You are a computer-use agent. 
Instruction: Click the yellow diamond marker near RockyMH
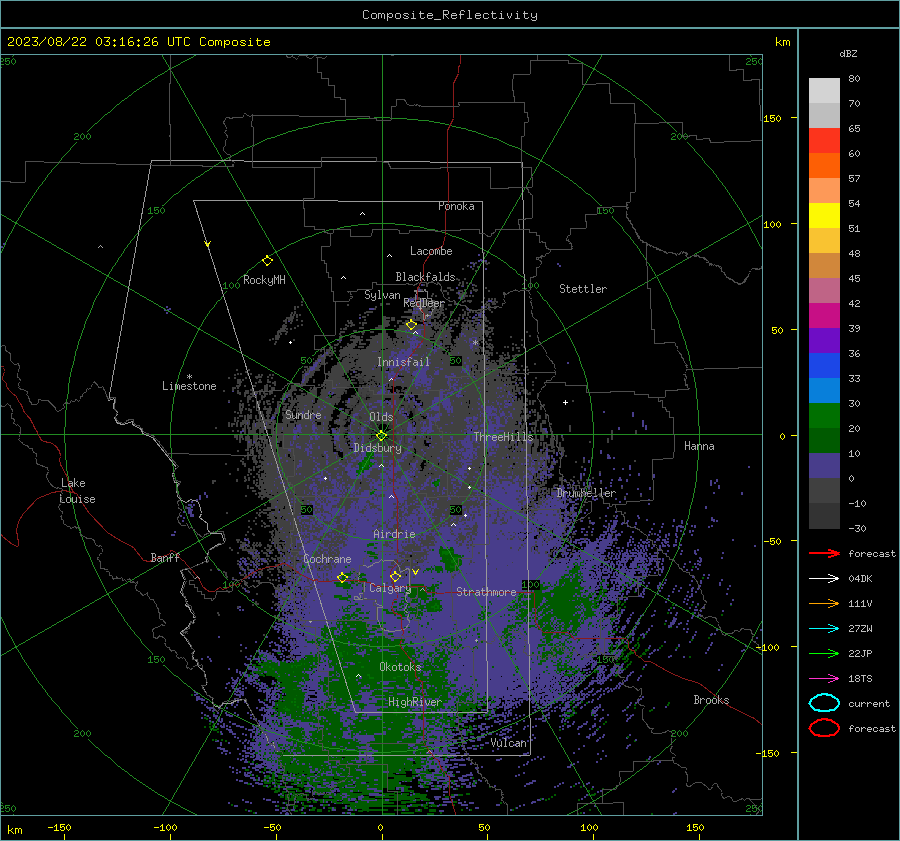[267, 261]
